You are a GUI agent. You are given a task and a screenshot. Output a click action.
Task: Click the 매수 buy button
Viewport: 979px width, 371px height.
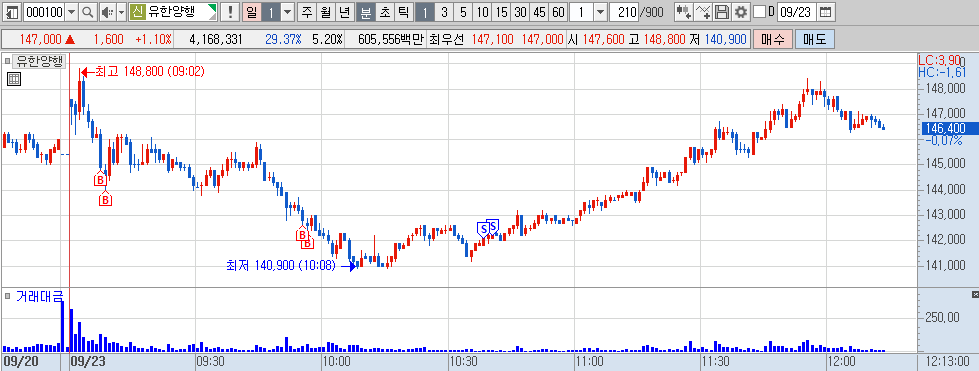[773, 39]
